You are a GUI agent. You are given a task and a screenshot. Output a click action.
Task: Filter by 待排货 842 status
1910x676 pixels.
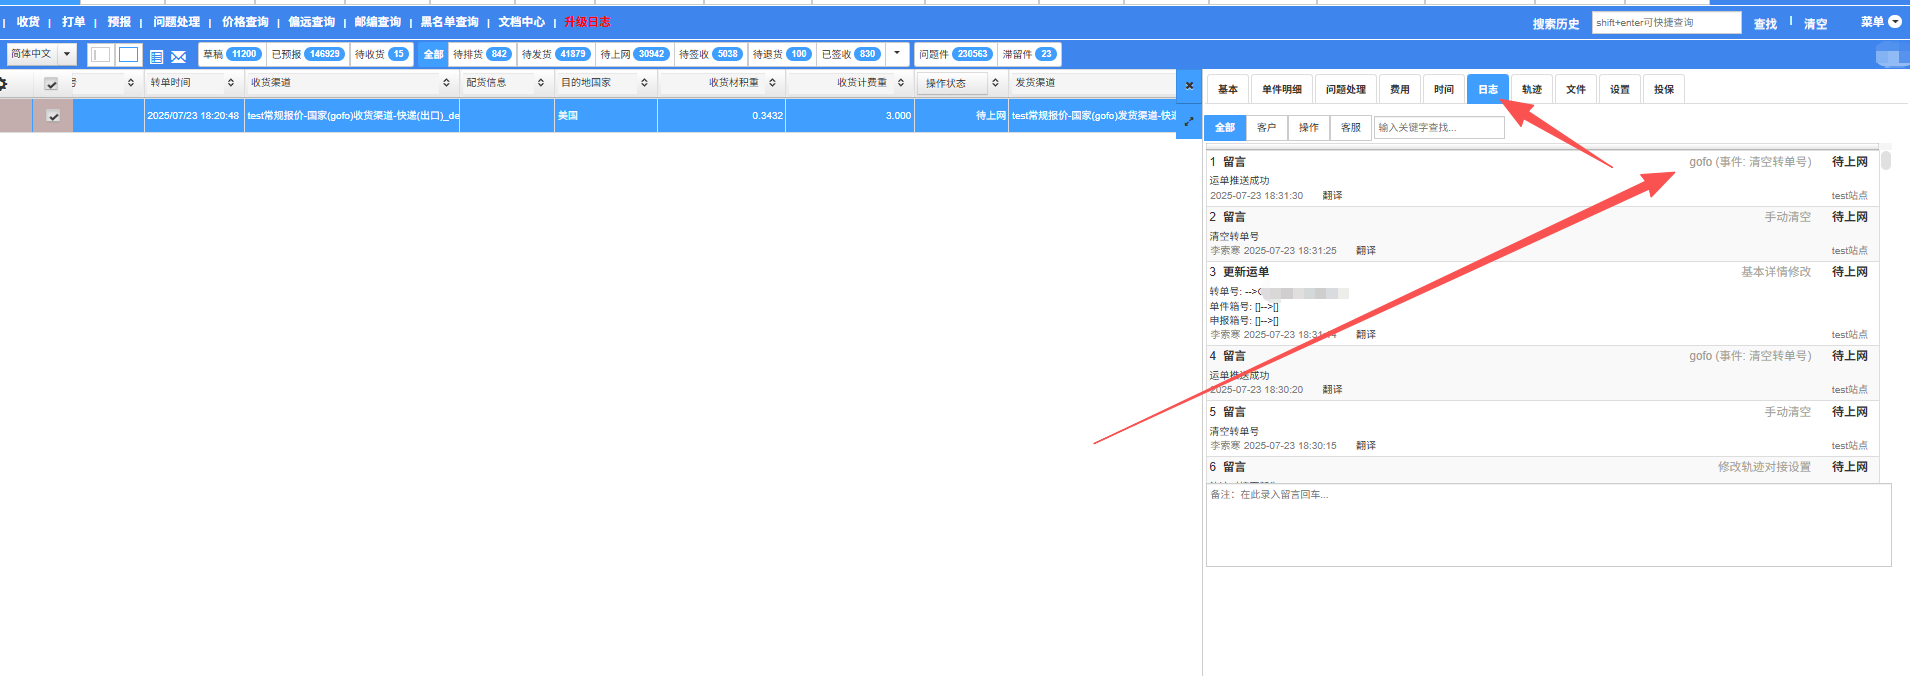pos(482,54)
